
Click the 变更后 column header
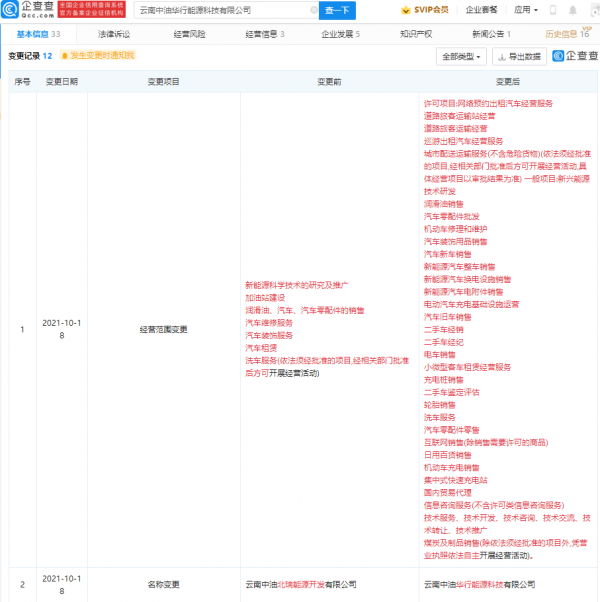click(508, 82)
